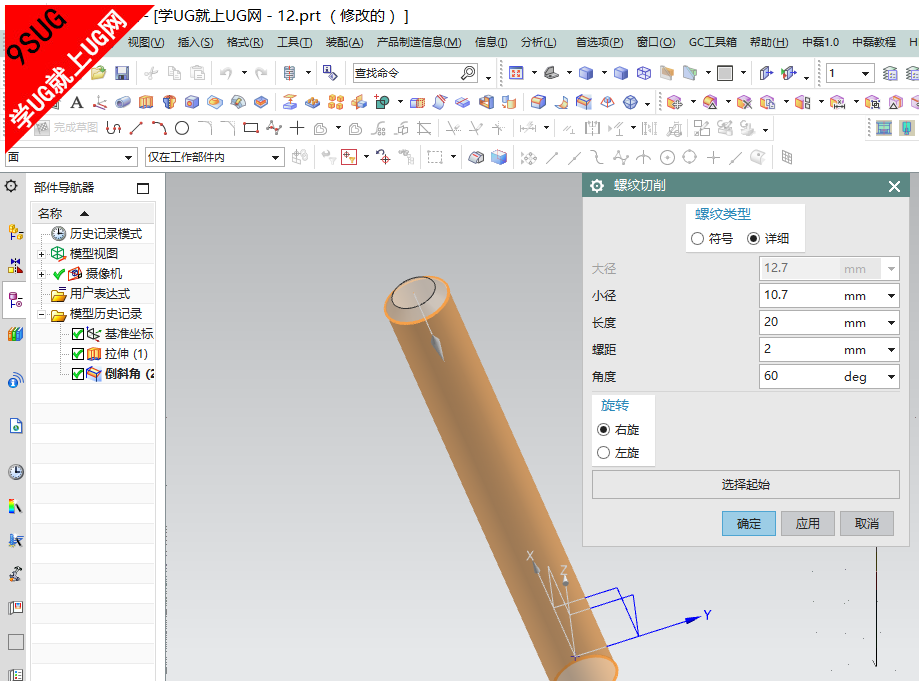Expand the 摄像机 tree node
Screen dimensions: 919x681
[x=41, y=274]
